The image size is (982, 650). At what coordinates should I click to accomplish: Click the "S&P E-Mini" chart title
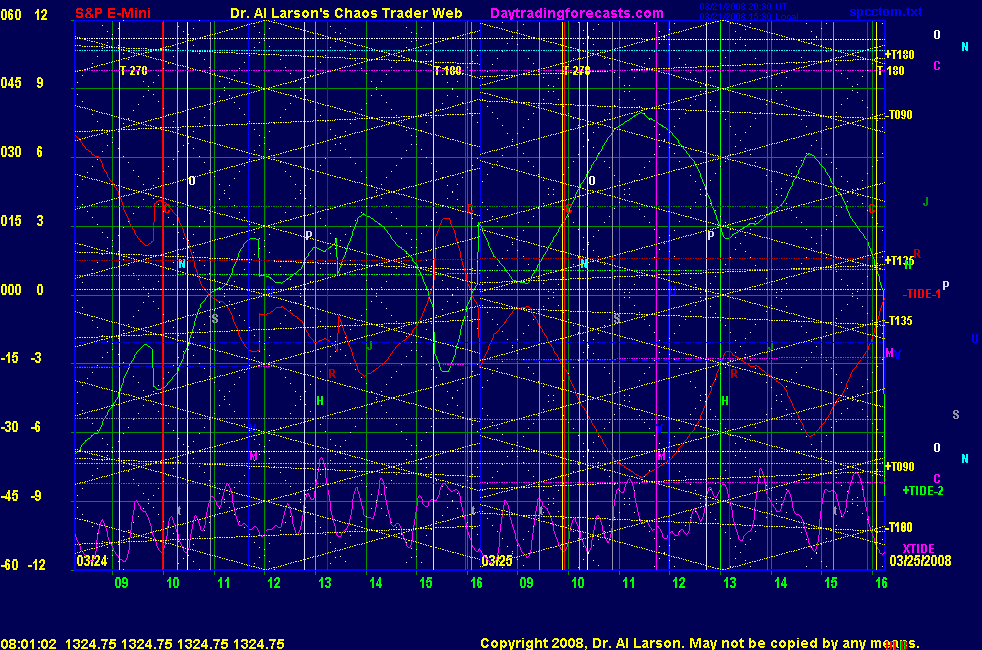tap(113, 13)
